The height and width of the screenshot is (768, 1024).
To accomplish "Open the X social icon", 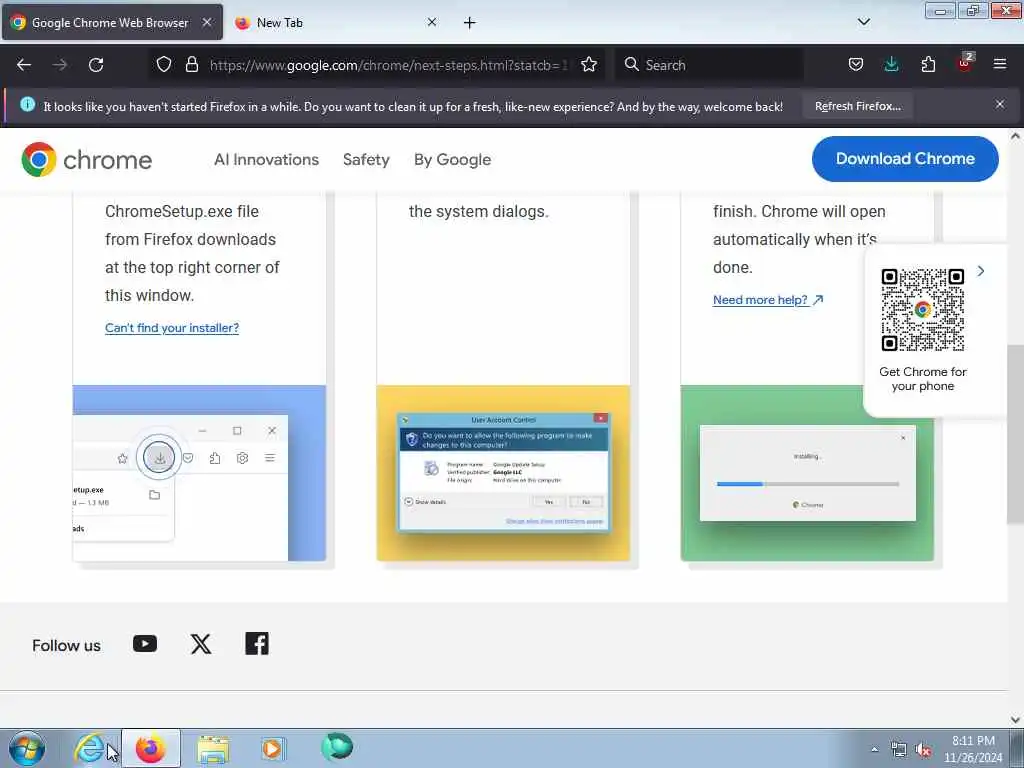I will (x=201, y=644).
